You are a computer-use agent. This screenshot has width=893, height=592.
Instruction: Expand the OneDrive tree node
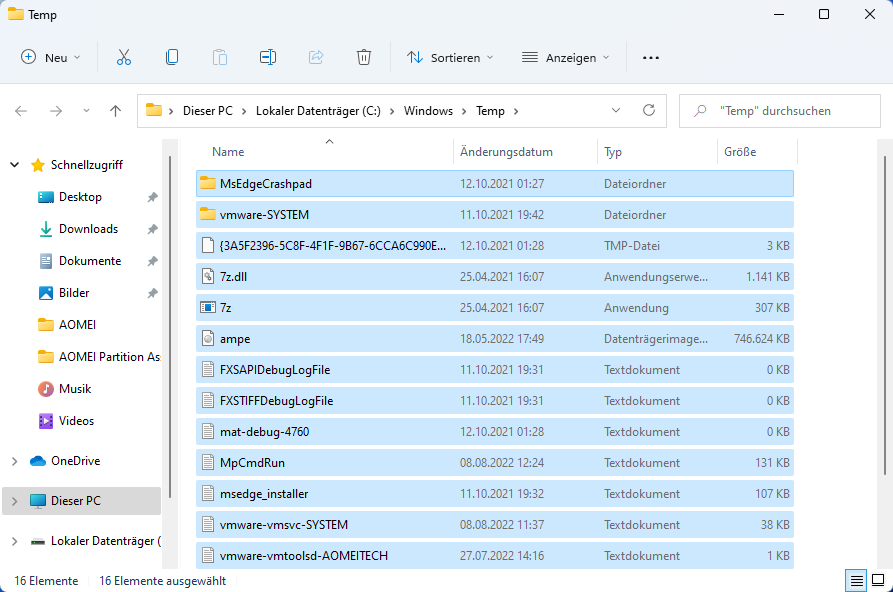point(14,461)
